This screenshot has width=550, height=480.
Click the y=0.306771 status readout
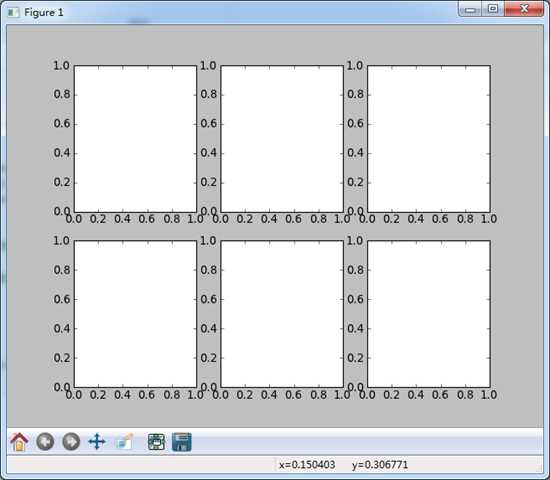(x=380, y=465)
